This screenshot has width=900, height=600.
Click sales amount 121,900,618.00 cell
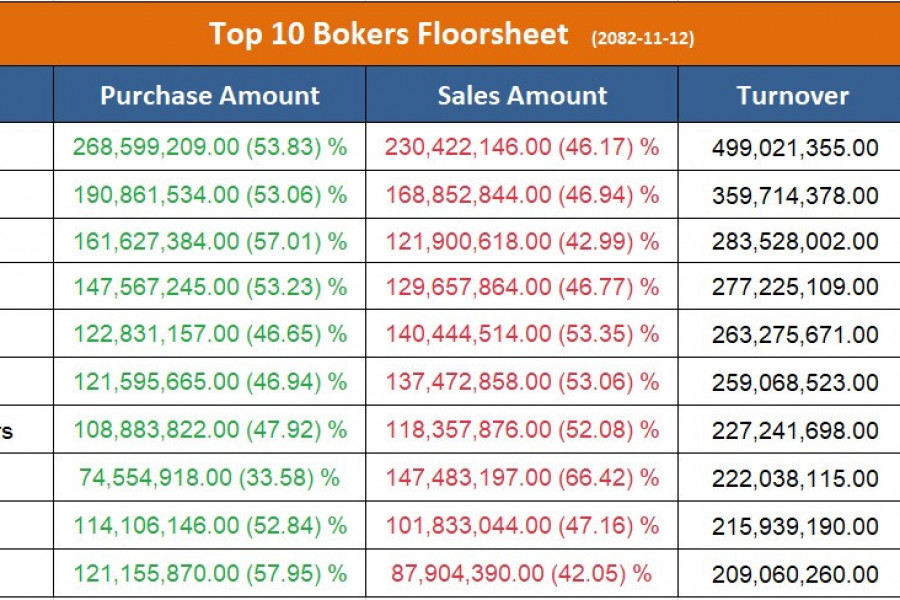coord(522,241)
